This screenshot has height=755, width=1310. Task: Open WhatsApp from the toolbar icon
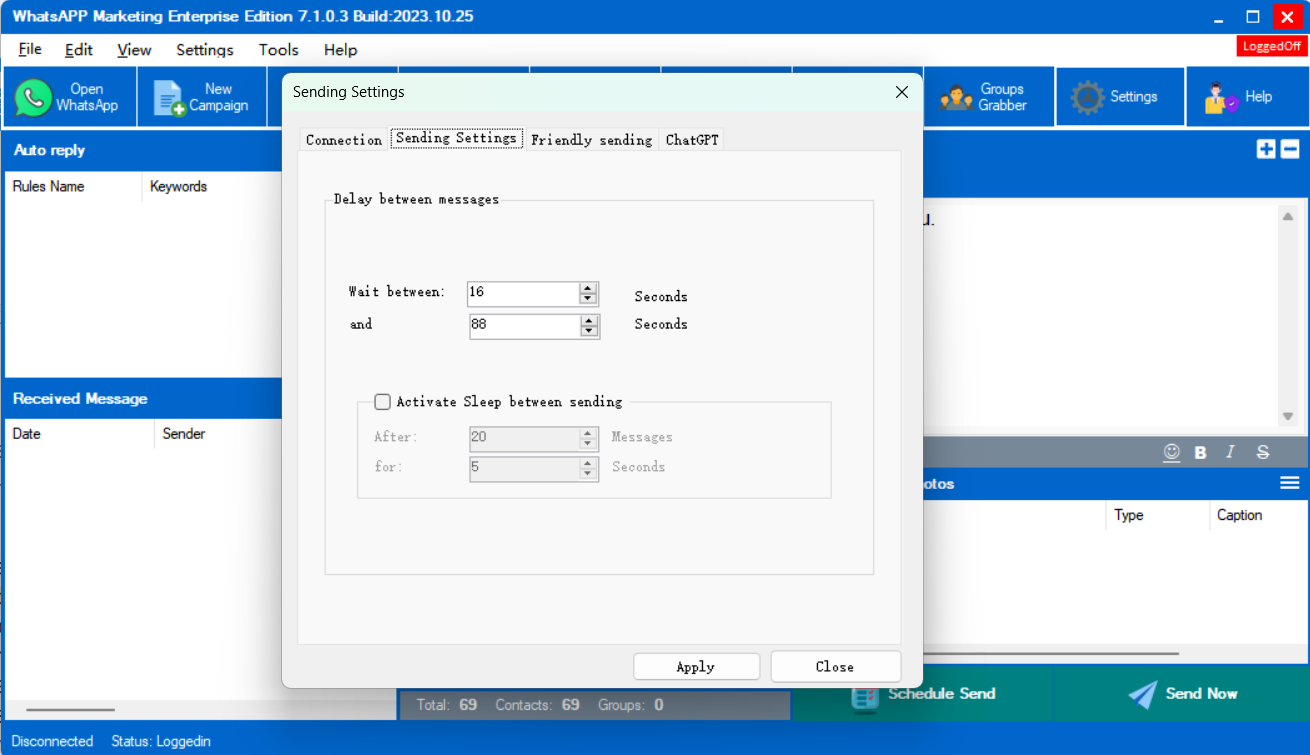68,97
